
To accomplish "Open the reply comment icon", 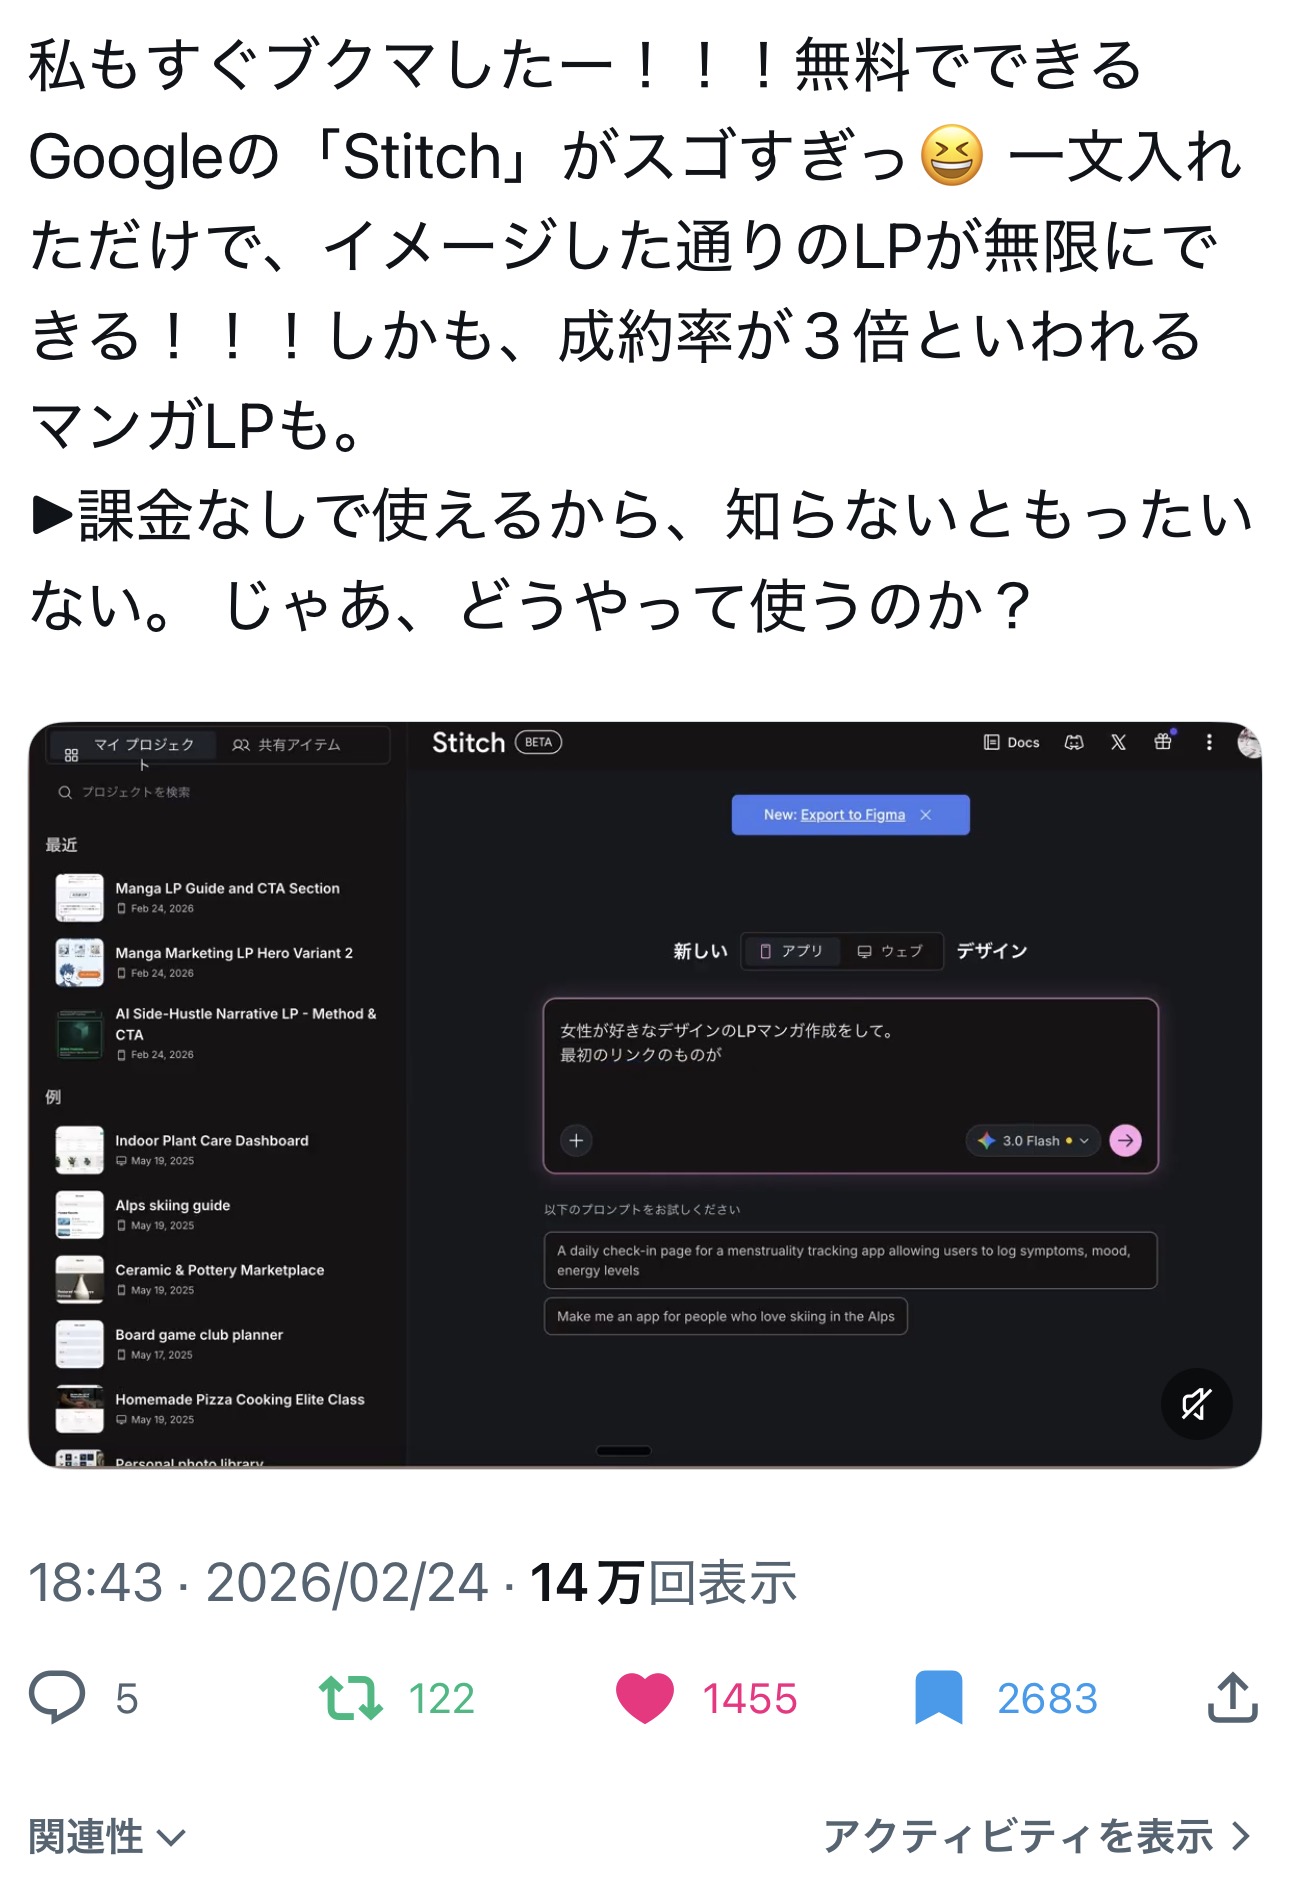I will 57,1697.
